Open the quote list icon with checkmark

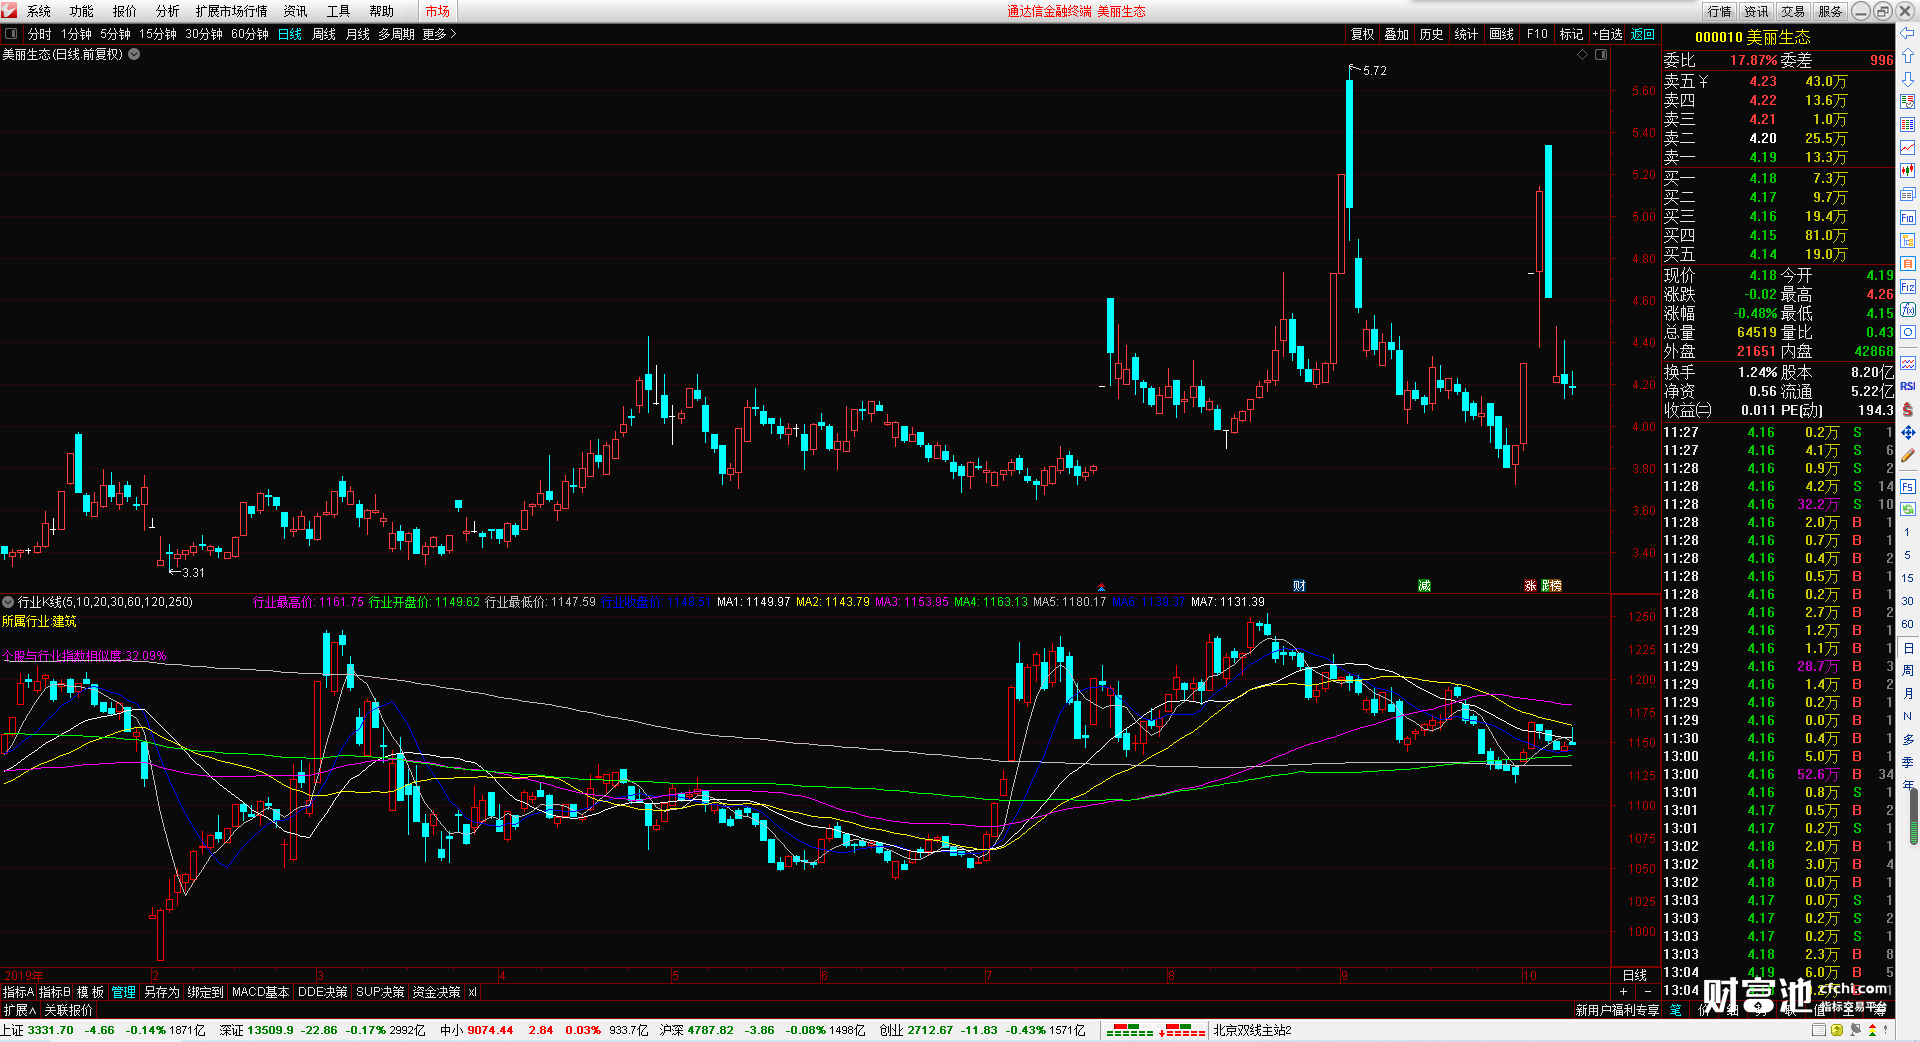(x=1908, y=102)
